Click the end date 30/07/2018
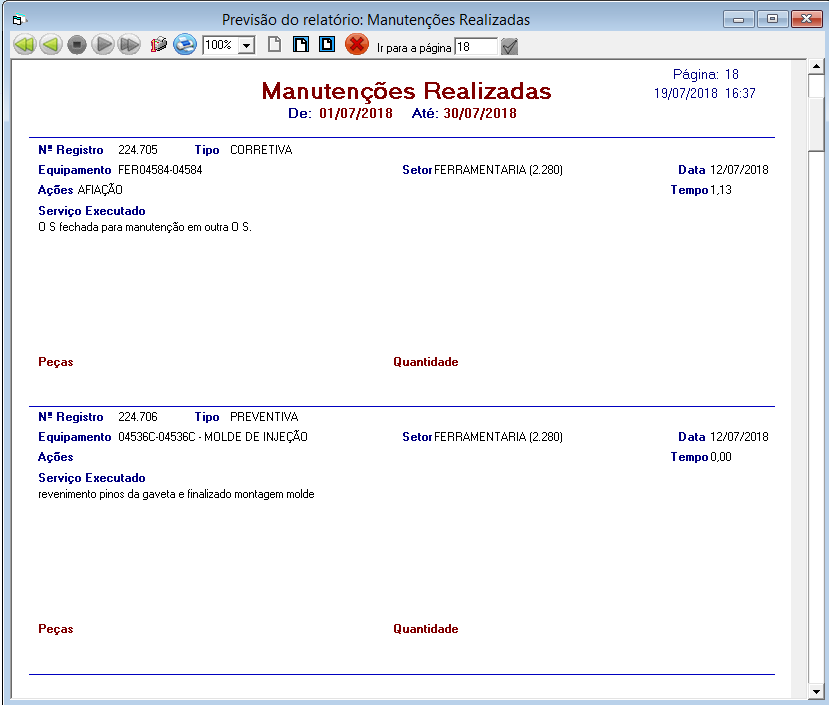829x705 pixels. (x=480, y=113)
